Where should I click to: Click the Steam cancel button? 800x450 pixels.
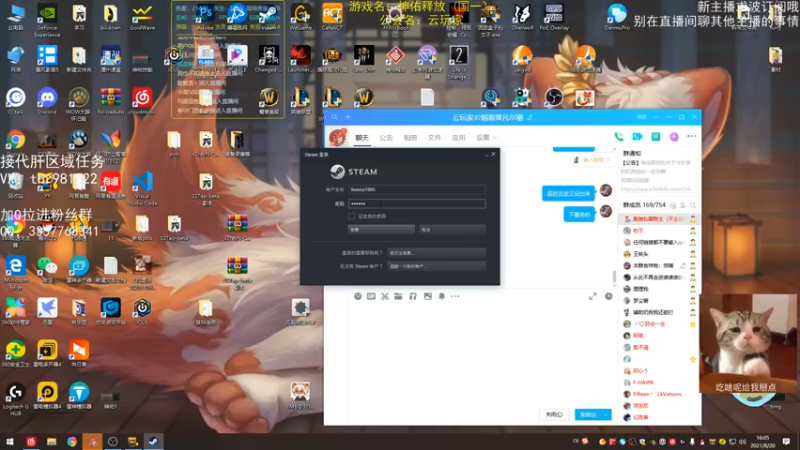click(452, 229)
